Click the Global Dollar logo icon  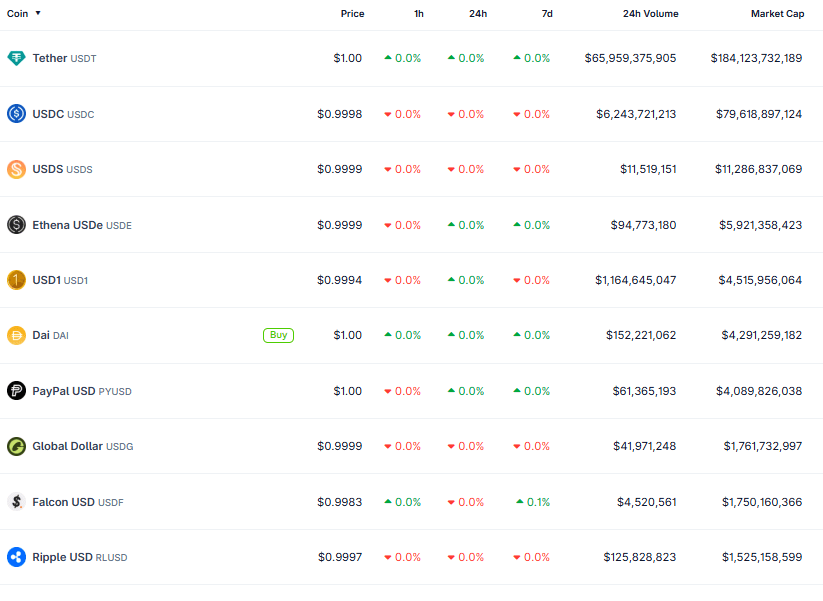[x=16, y=446]
